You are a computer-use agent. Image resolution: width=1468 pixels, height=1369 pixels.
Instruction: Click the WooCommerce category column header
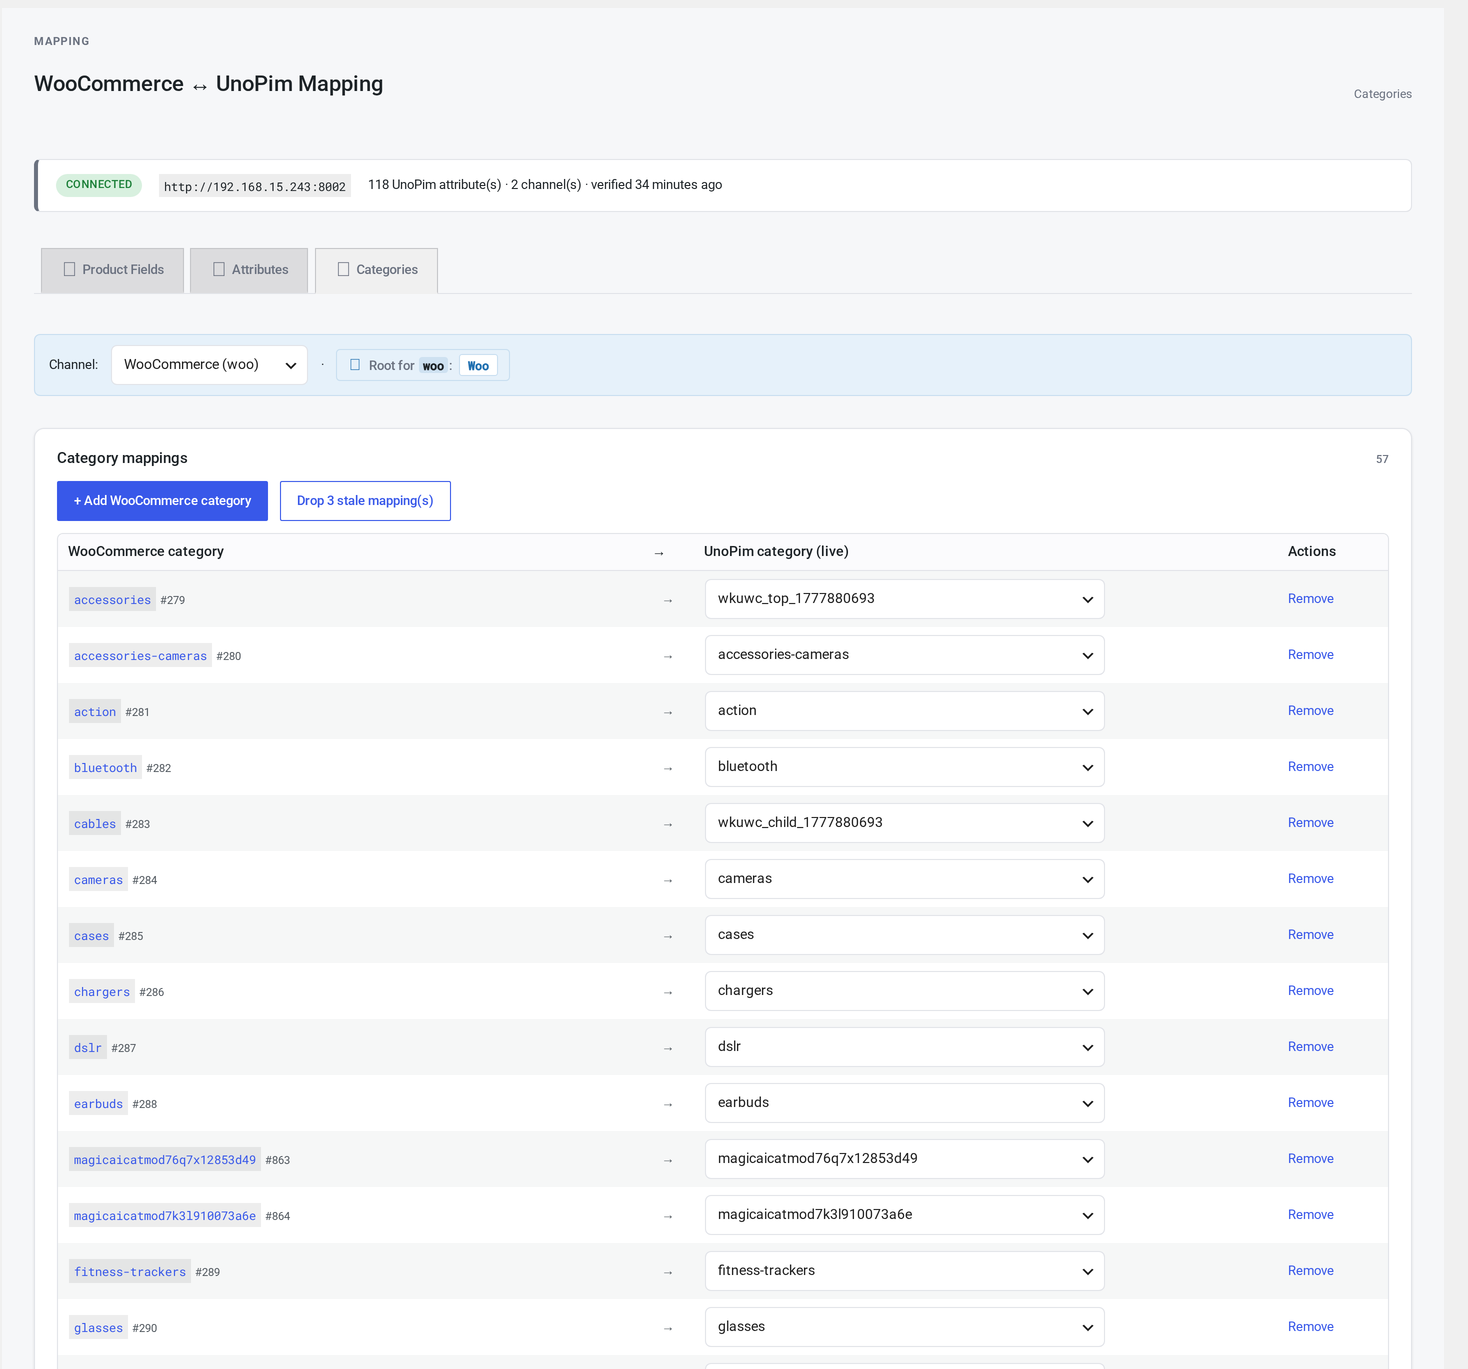click(x=146, y=552)
